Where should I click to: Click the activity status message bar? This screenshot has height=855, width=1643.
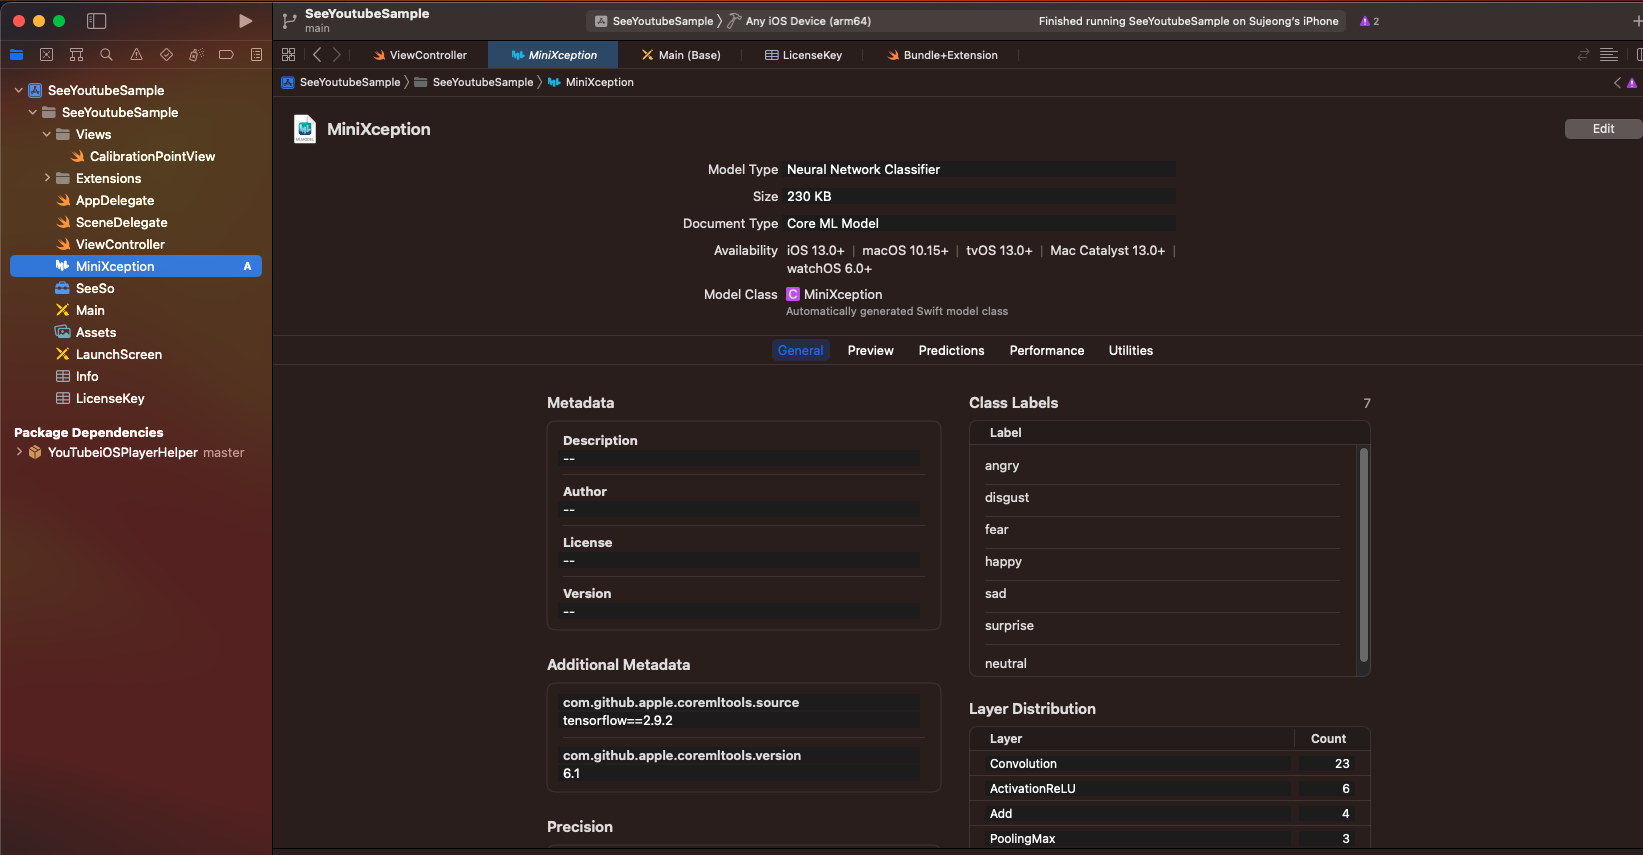tap(1188, 21)
